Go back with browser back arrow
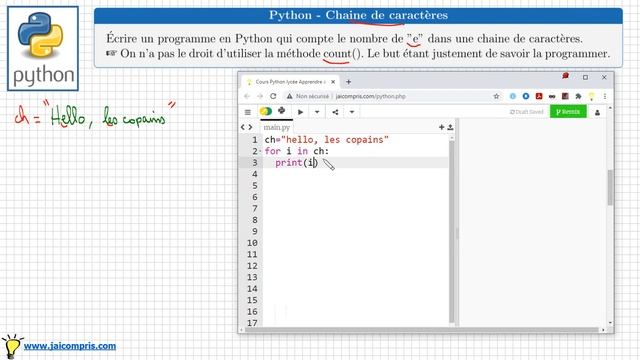 click(x=247, y=96)
